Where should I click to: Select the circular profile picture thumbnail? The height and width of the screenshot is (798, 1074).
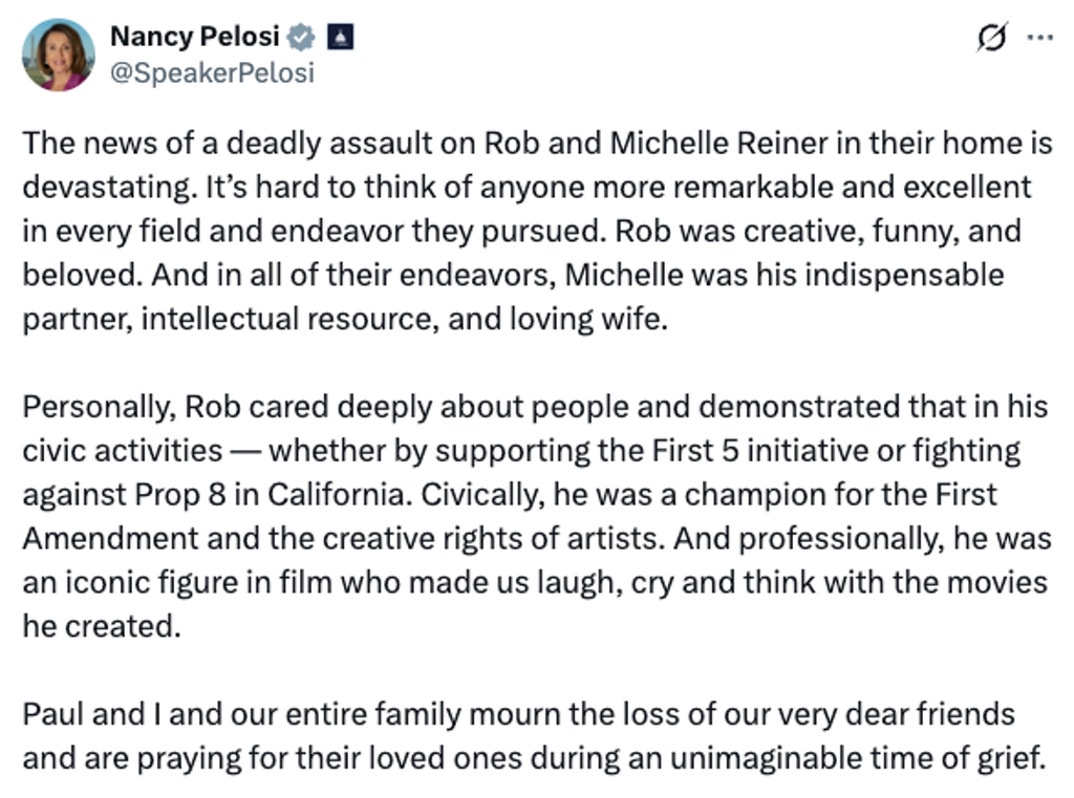pos(58,53)
